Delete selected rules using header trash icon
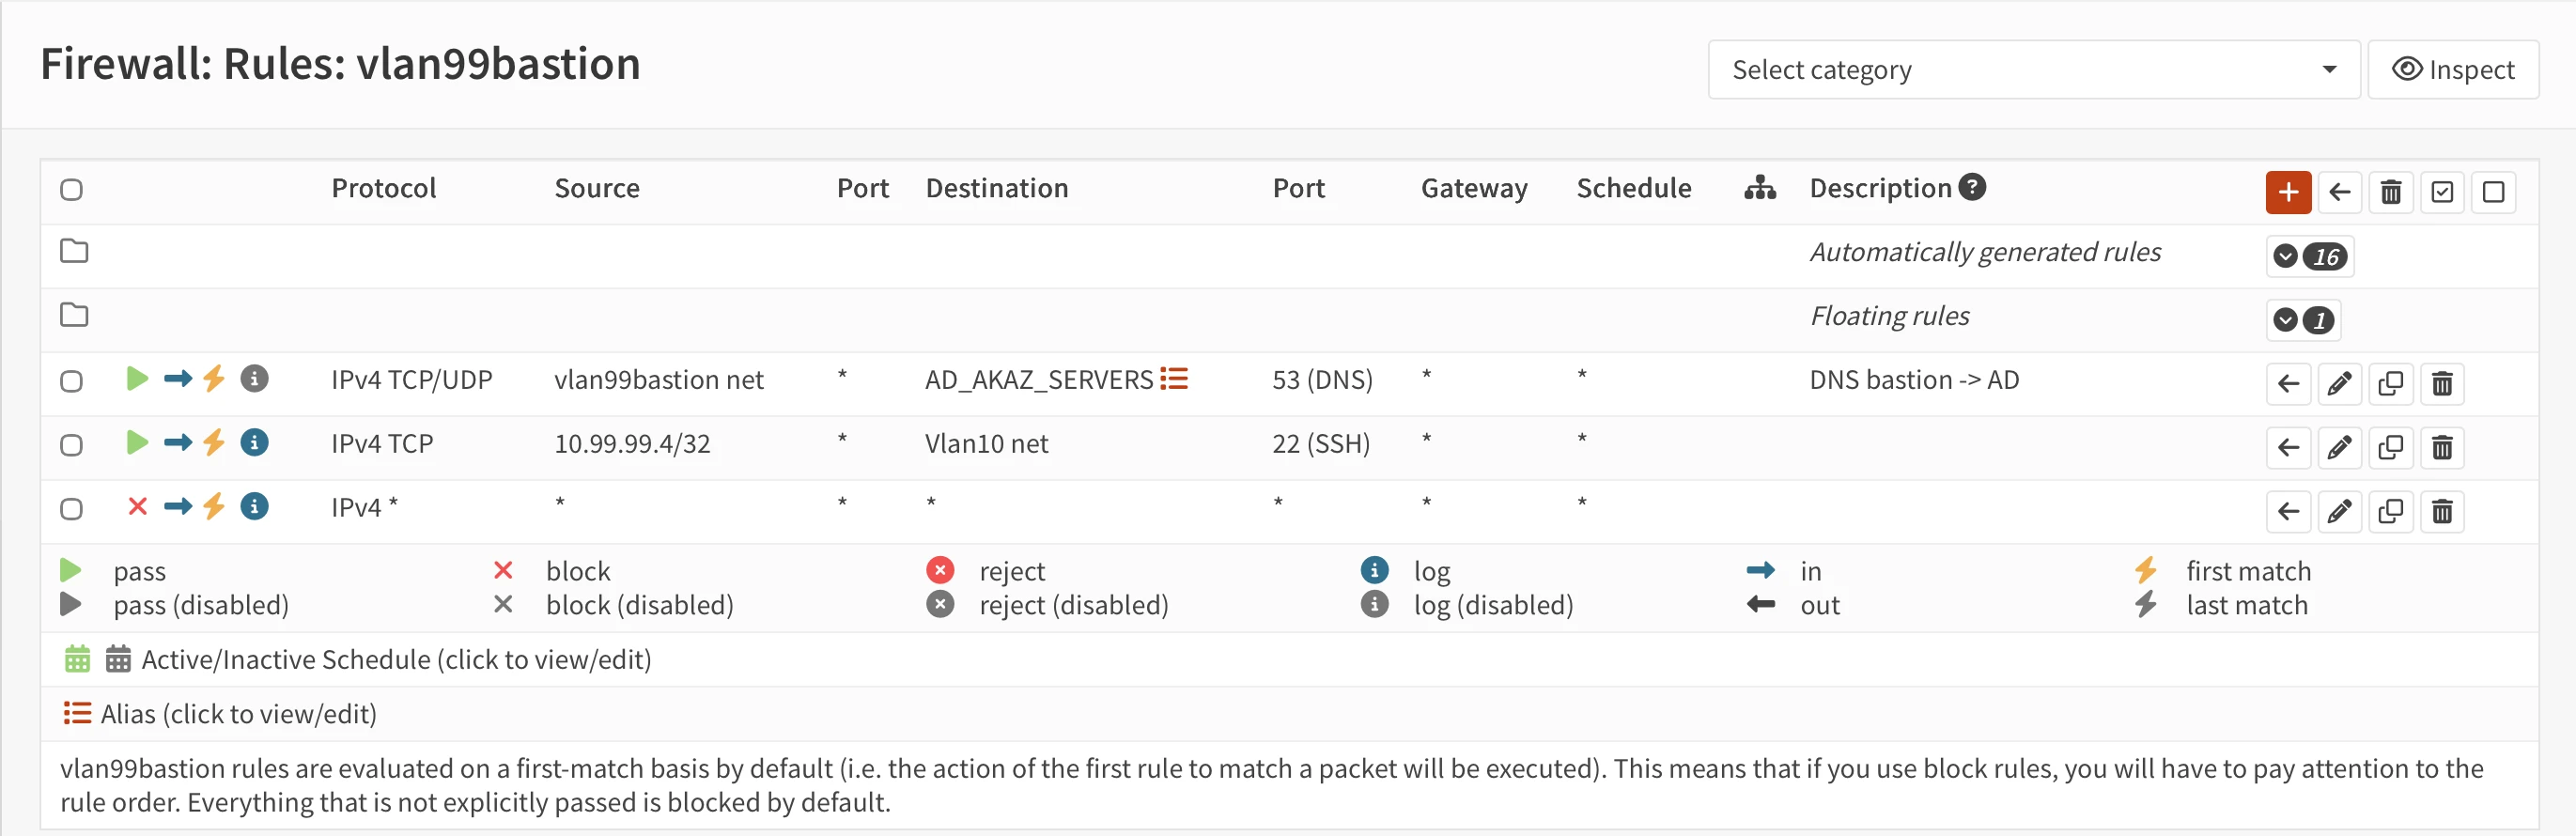The image size is (2576, 836). click(x=2390, y=192)
